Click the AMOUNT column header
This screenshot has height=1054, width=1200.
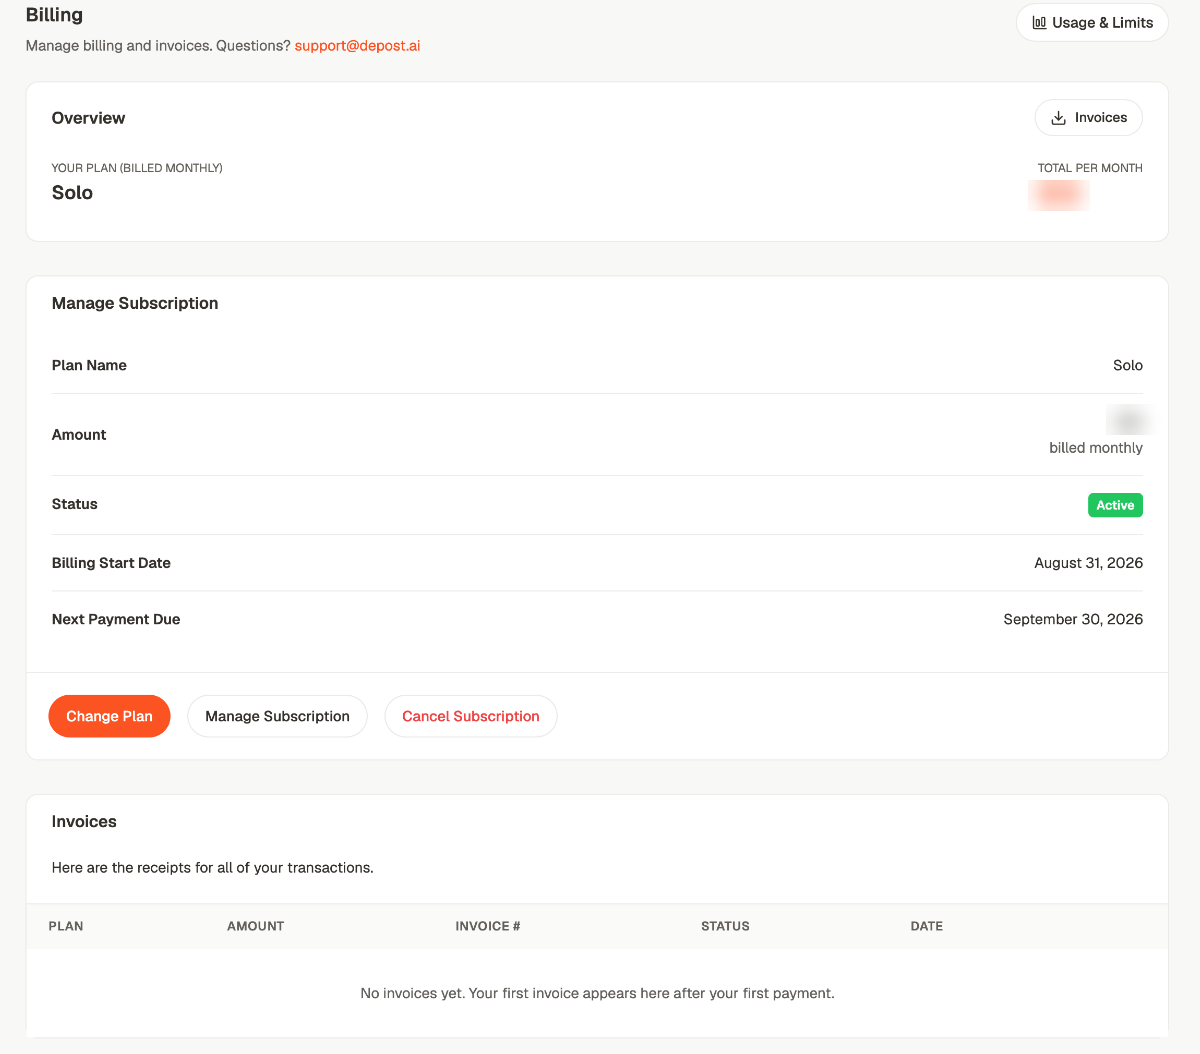coord(255,926)
